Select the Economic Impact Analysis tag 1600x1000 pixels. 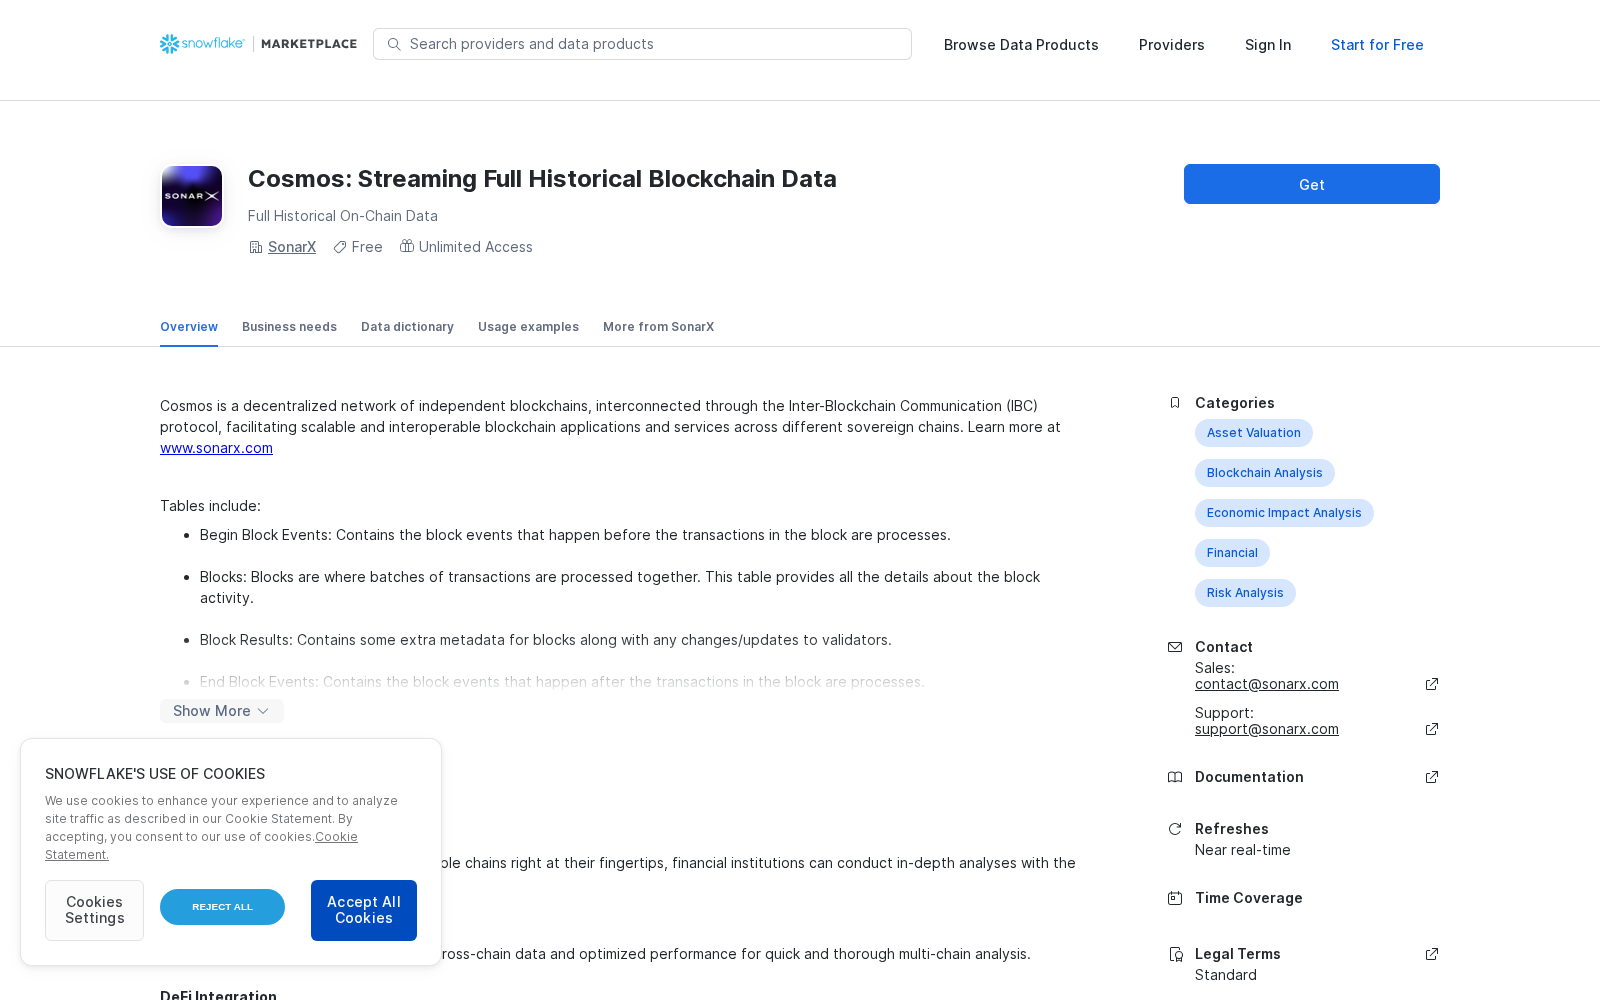1284,513
